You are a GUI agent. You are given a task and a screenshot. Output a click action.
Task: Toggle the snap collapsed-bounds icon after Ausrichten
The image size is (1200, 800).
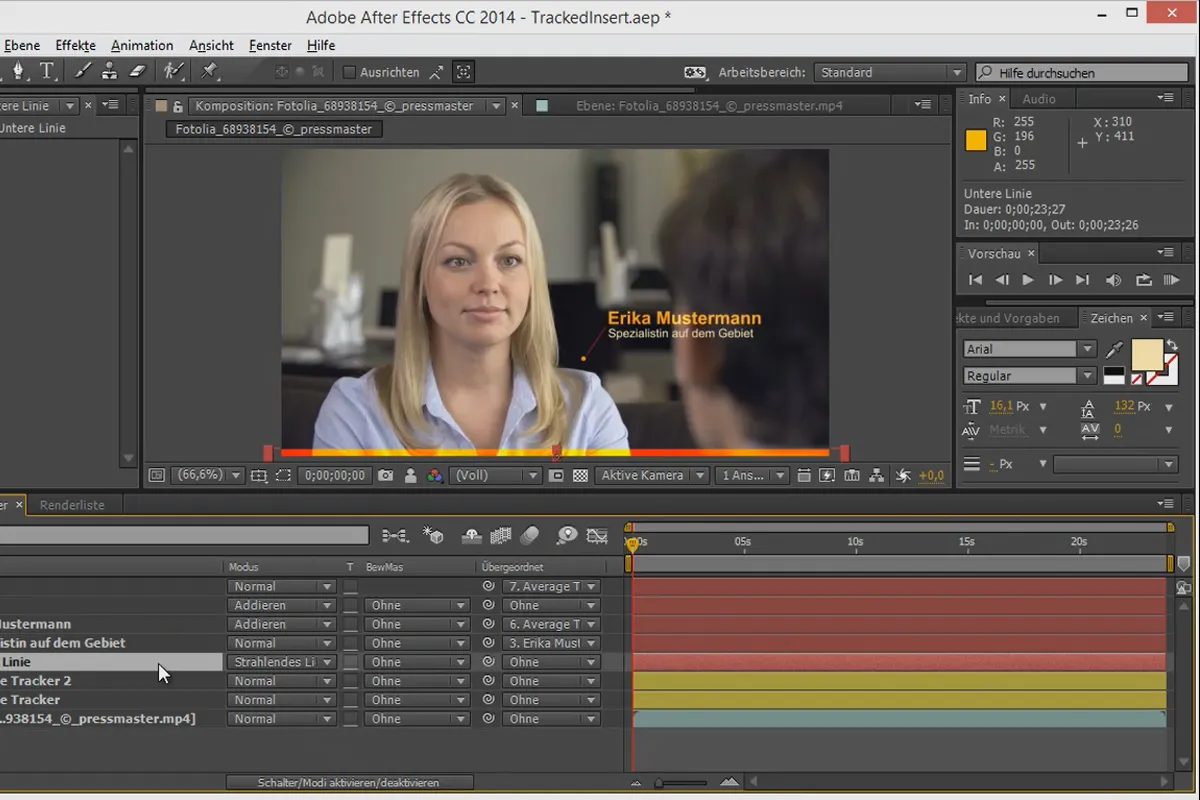[x=463, y=72]
